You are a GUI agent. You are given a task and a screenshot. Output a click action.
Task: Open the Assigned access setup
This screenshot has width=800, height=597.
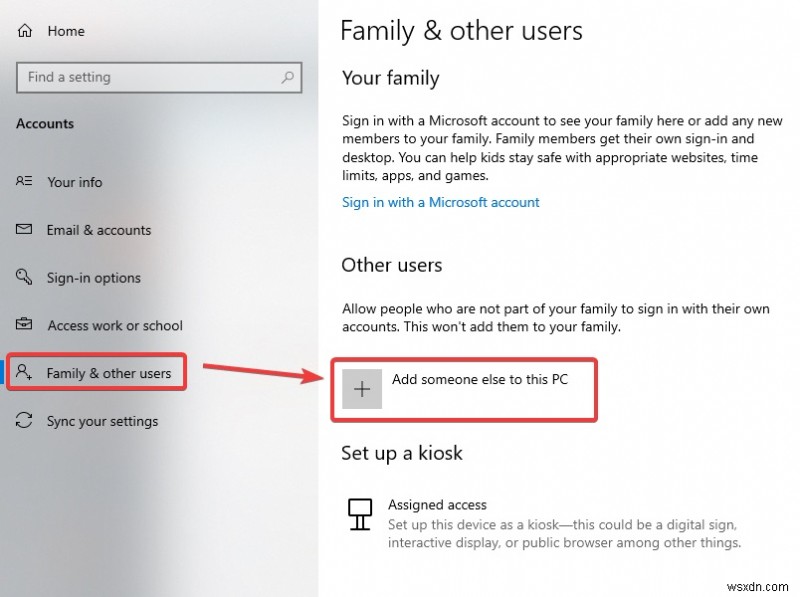click(437, 504)
